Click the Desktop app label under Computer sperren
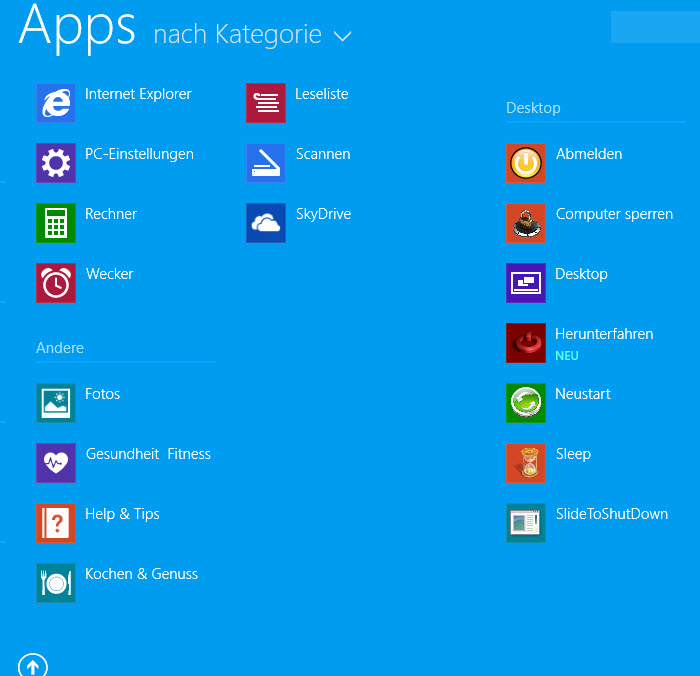 (581, 274)
